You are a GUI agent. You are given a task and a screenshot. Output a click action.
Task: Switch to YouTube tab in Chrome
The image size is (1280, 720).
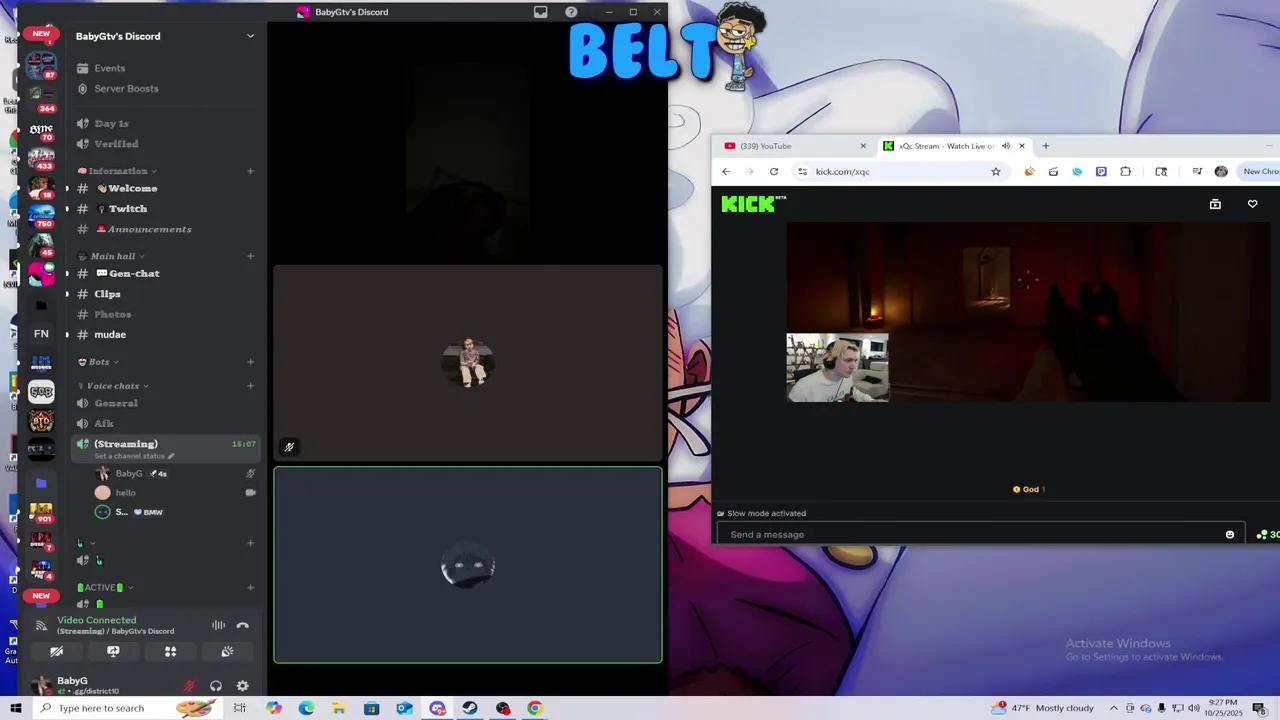click(x=793, y=146)
